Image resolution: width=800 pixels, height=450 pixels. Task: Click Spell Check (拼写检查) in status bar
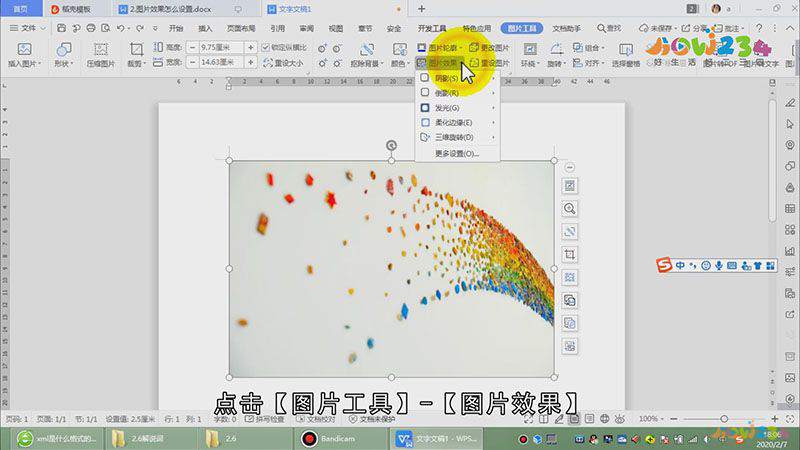tap(264, 419)
